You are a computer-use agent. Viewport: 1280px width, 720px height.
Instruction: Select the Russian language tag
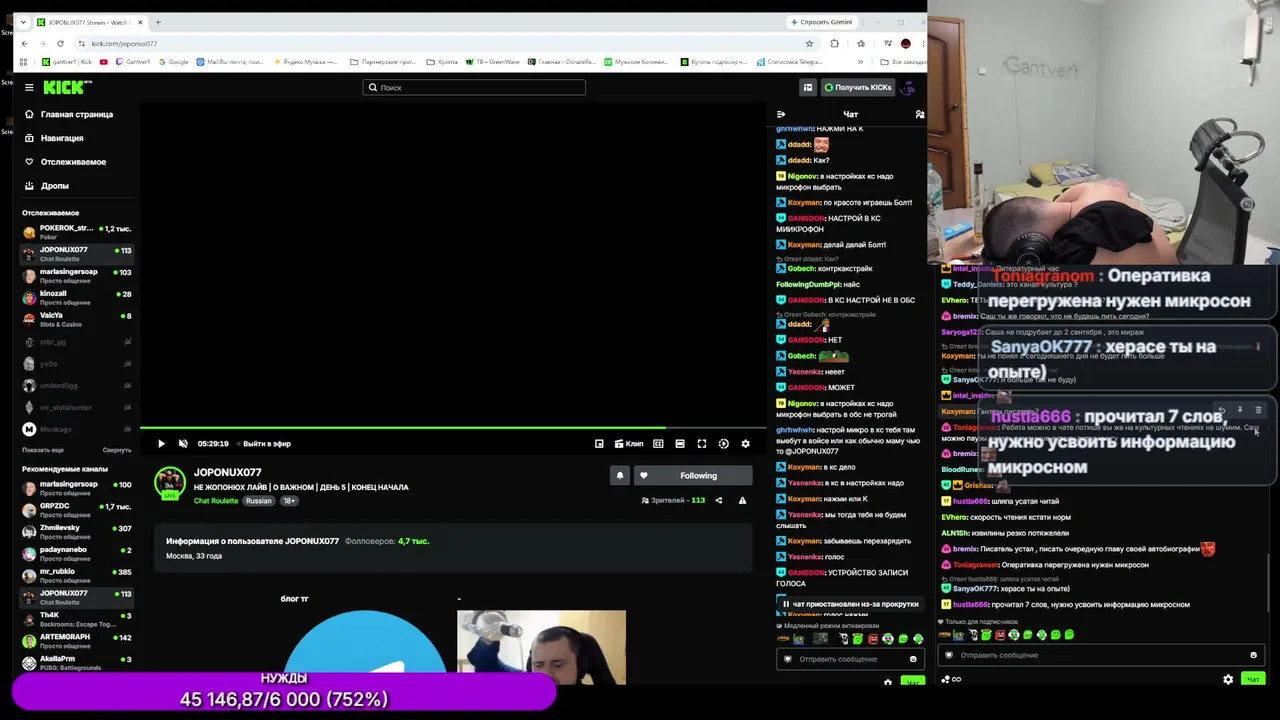(259, 501)
